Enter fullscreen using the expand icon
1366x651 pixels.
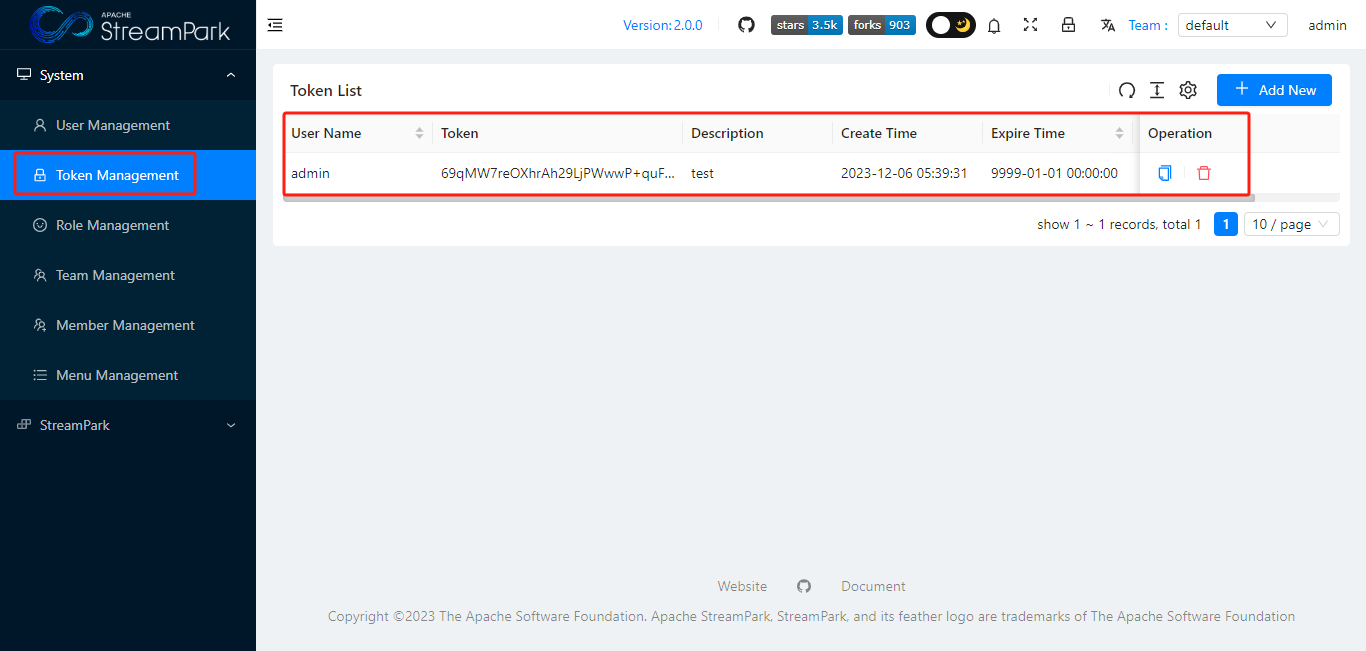(x=1030, y=25)
